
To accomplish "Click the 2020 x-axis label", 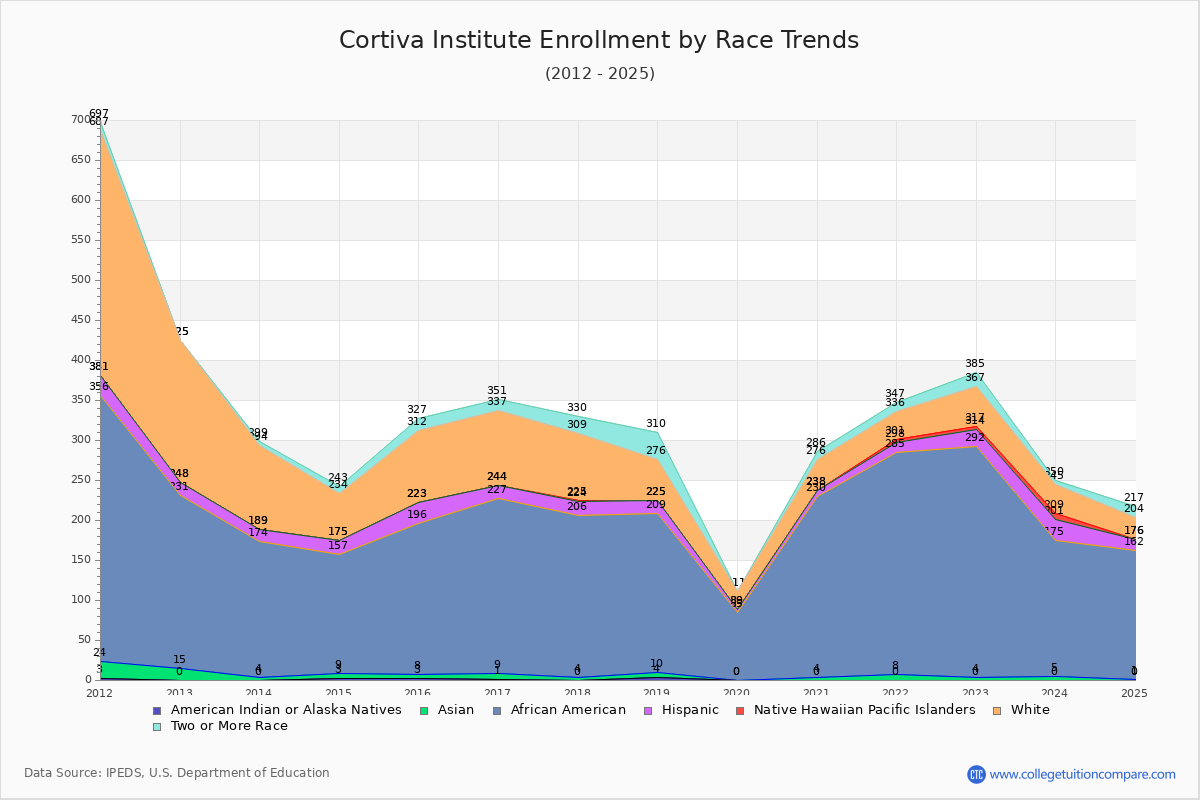I will point(737,693).
